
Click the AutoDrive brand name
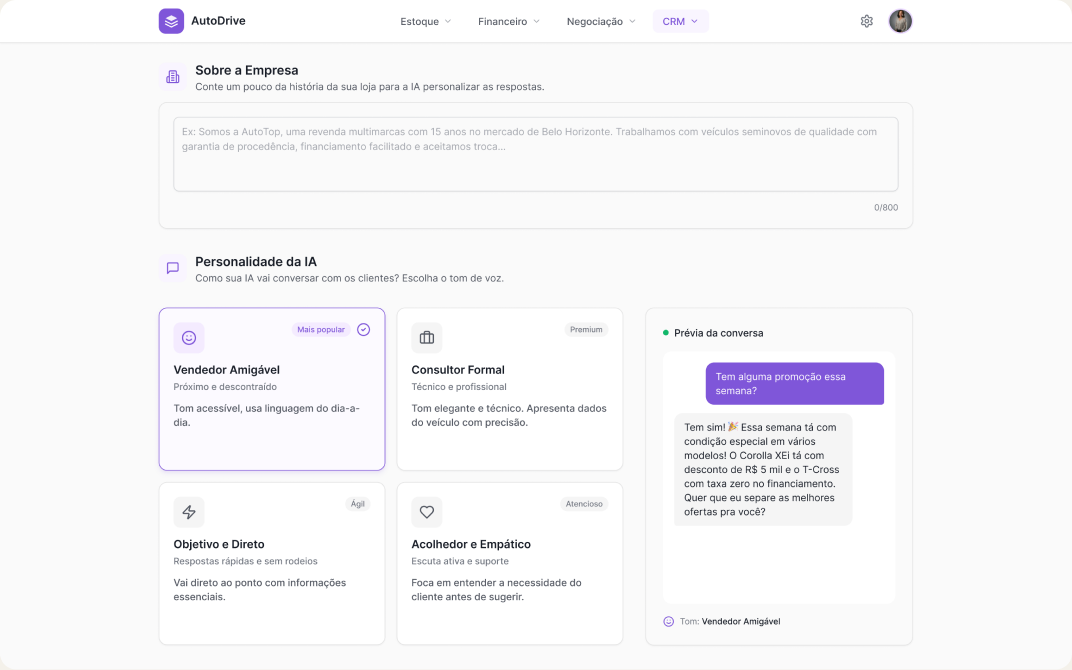coord(218,21)
